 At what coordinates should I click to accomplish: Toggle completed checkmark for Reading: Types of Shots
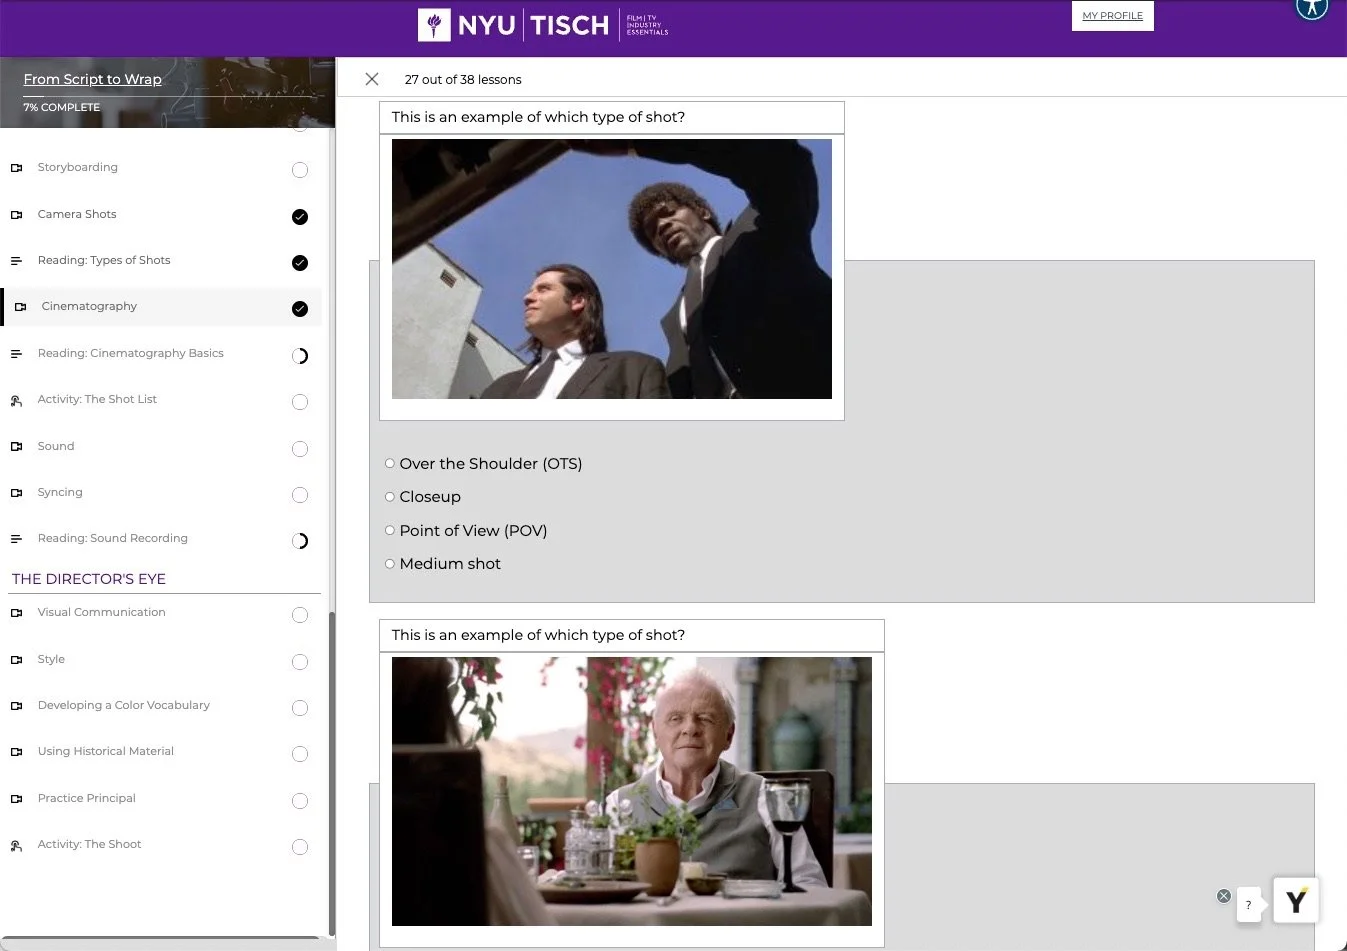(300, 263)
